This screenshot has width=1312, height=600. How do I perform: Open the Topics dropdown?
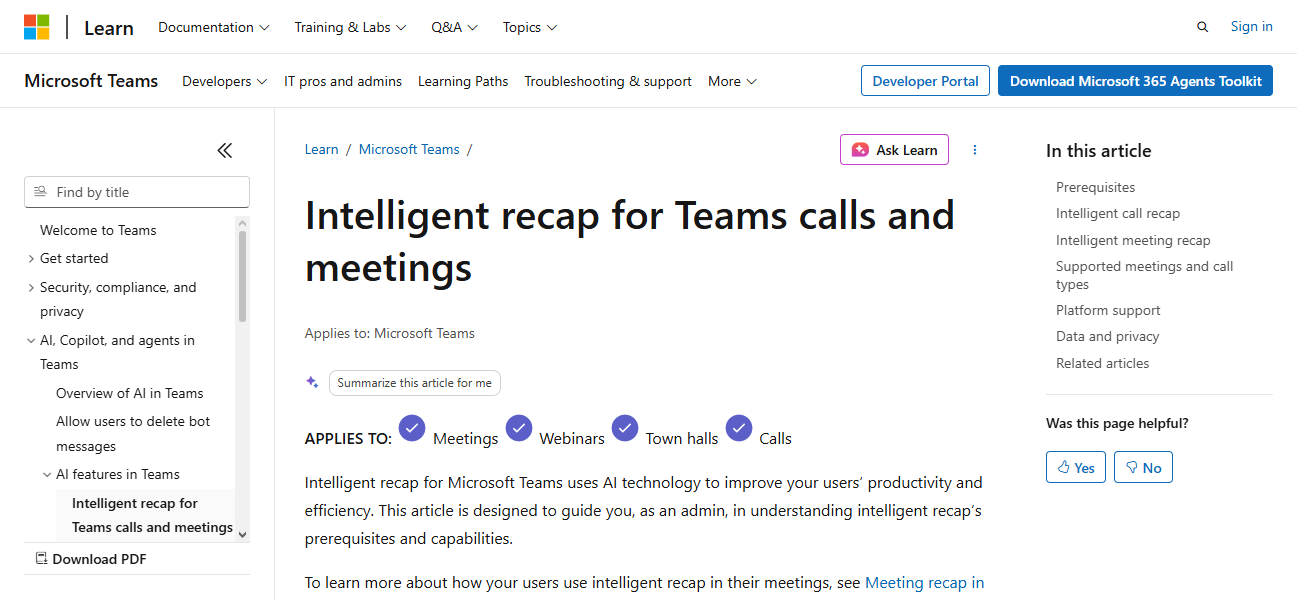pos(529,27)
